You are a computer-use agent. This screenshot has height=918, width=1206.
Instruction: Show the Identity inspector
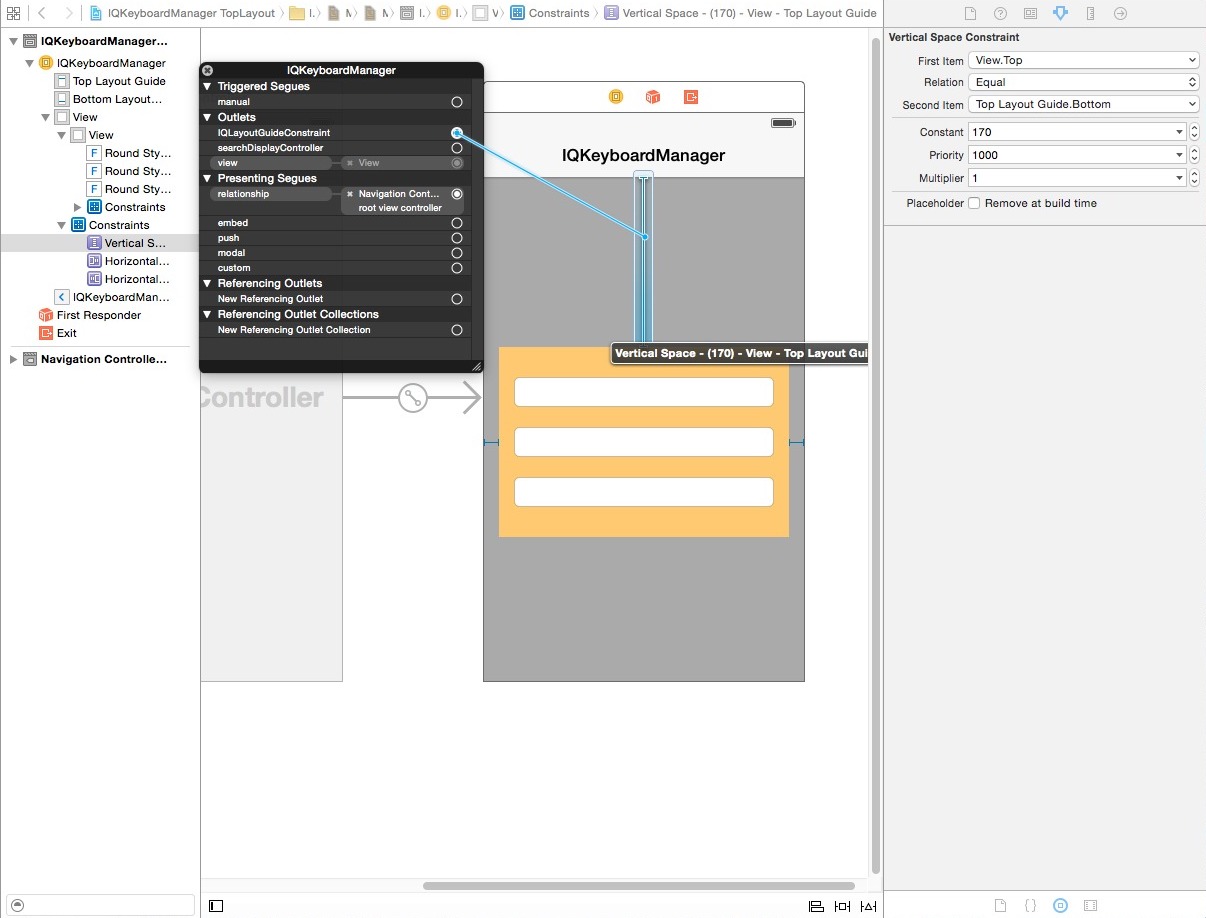(1030, 14)
